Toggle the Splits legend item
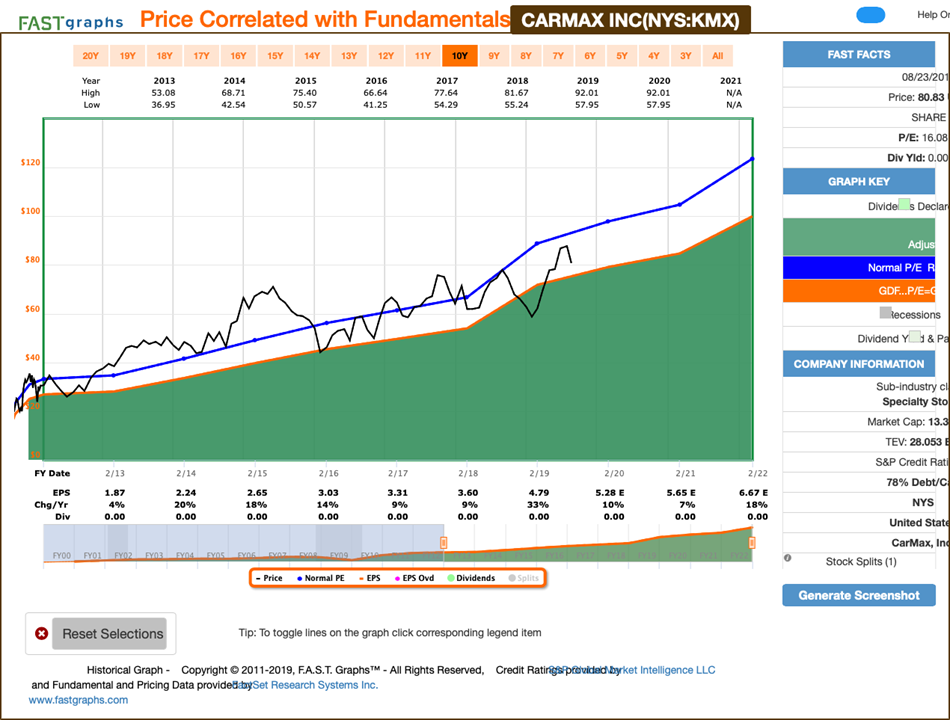The height and width of the screenshot is (720, 950). pyautogui.click(x=523, y=578)
